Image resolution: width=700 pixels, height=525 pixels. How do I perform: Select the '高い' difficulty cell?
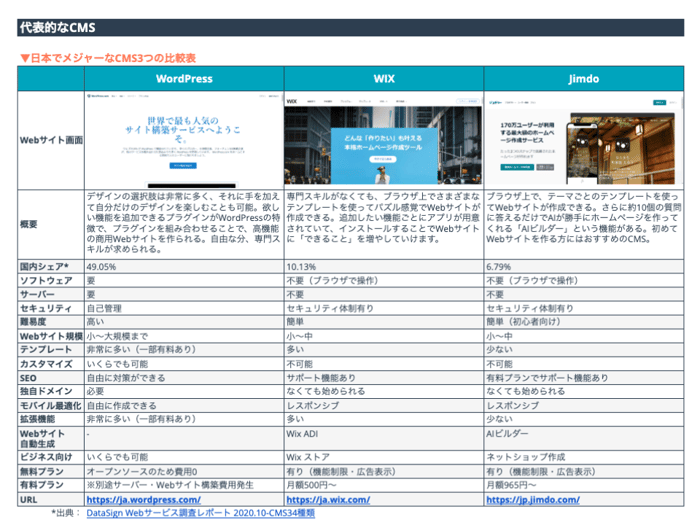click(x=95, y=321)
